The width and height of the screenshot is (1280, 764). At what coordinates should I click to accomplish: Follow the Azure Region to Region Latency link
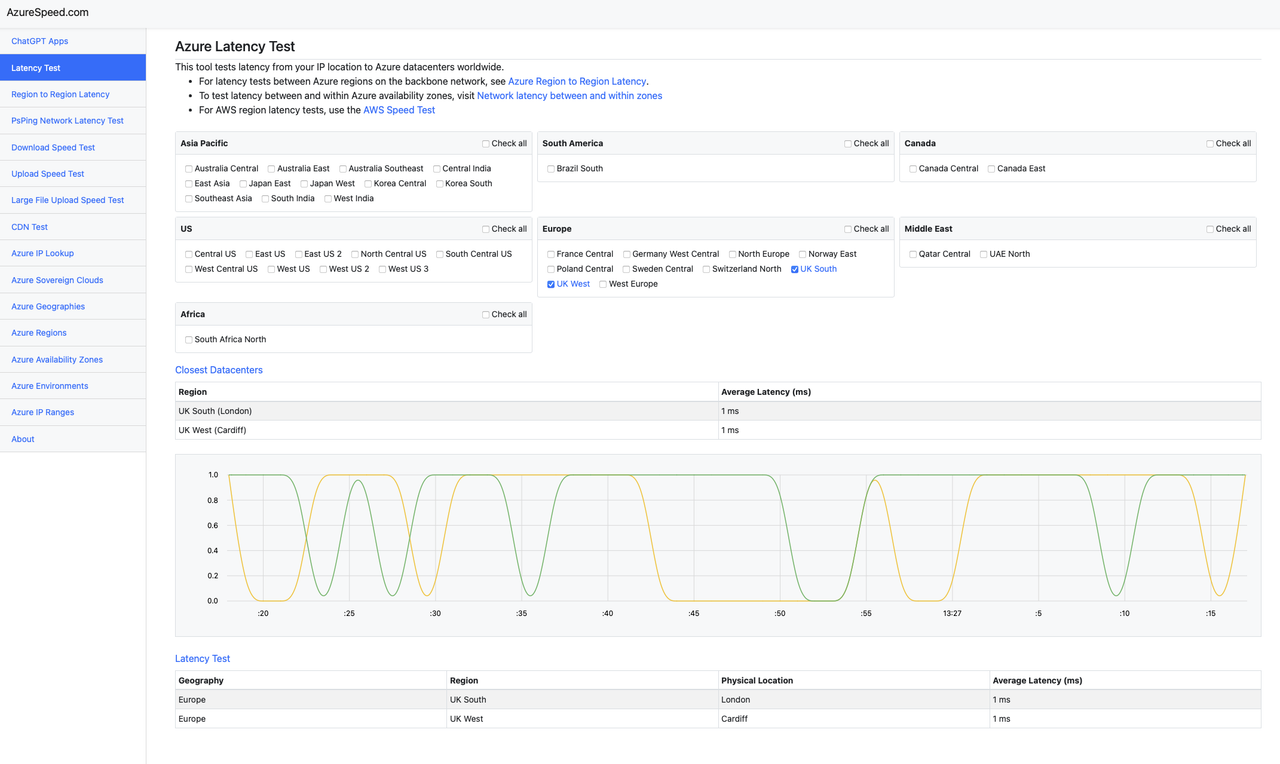tap(577, 81)
